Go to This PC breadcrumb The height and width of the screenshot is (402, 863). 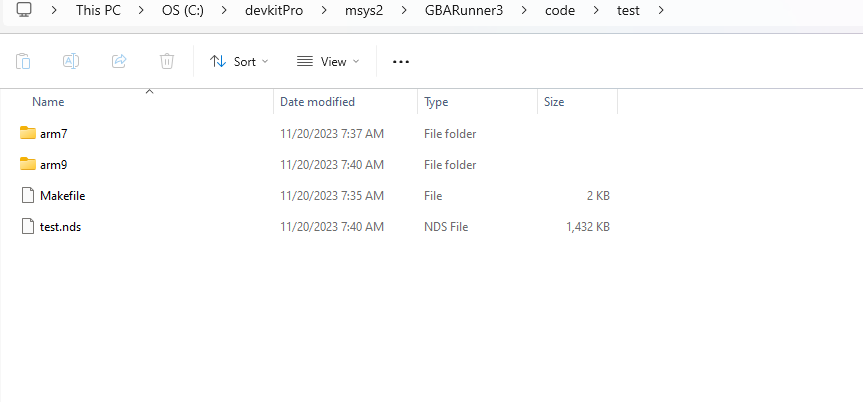pos(98,10)
